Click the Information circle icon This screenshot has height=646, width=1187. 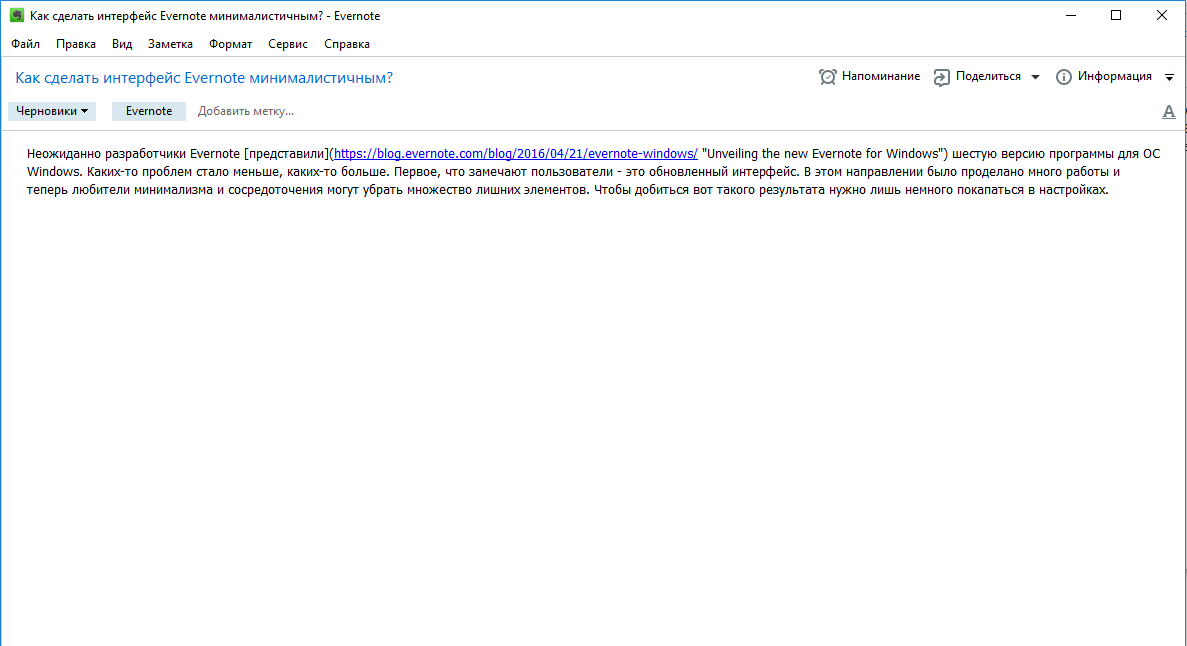click(x=1064, y=77)
